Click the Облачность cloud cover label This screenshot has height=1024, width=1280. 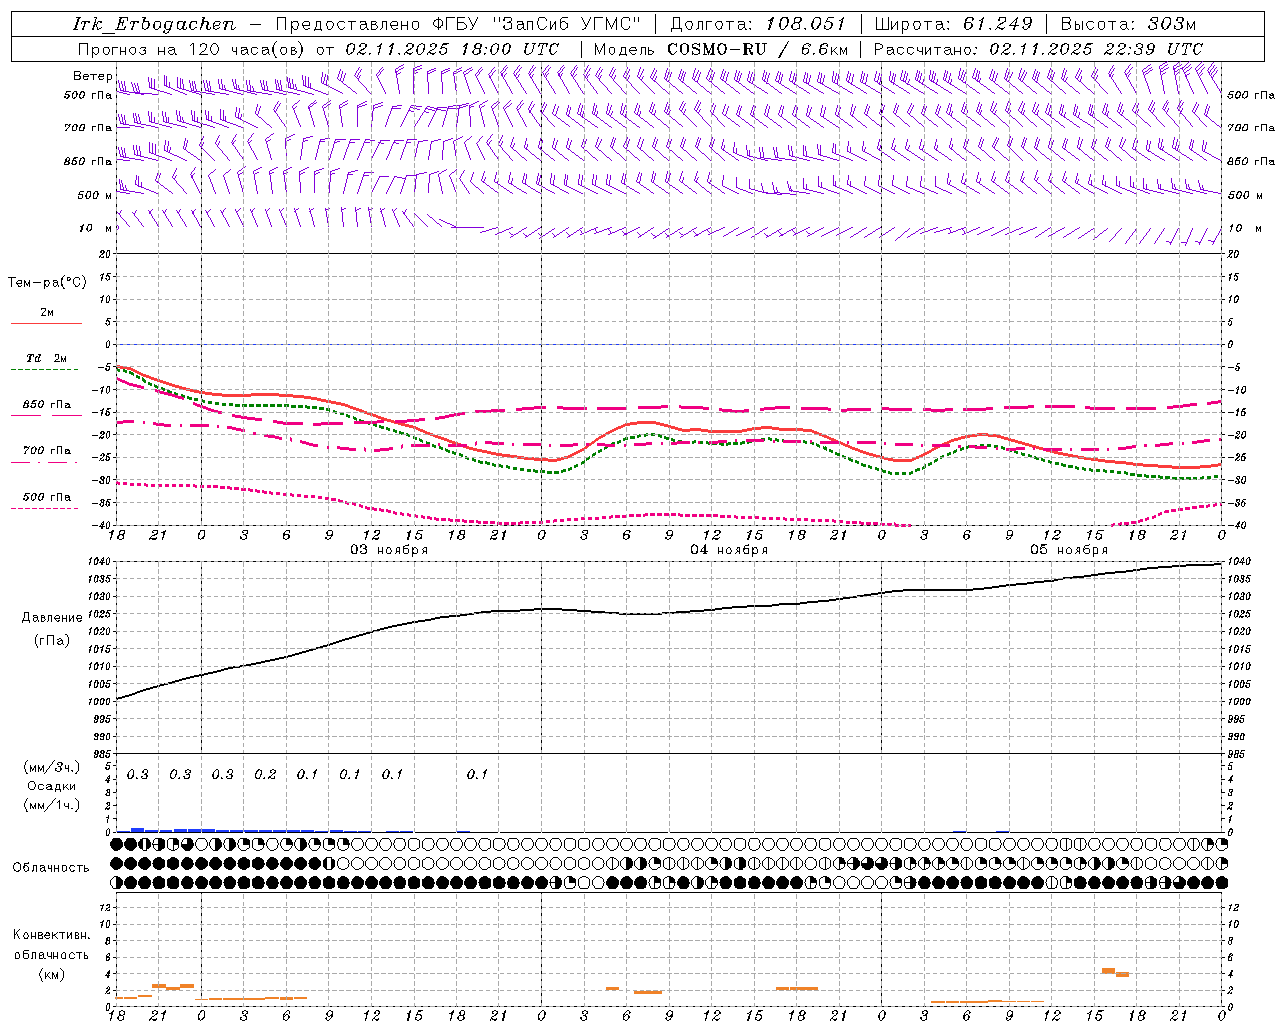51,868
